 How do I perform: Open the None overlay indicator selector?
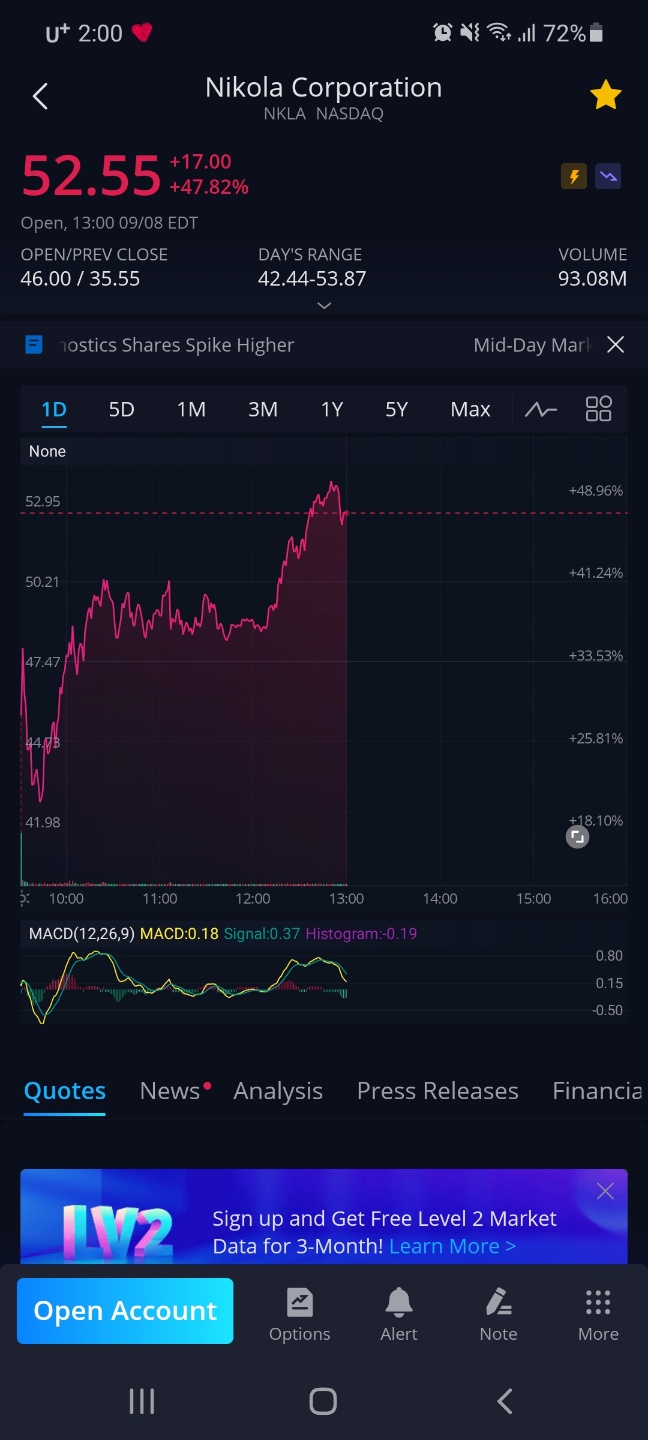tap(47, 451)
